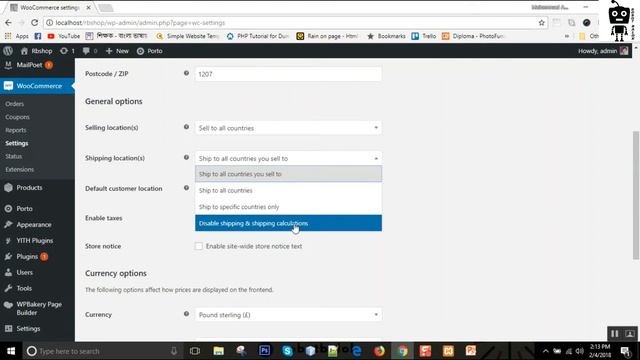Open WooCommerce Extensions submenu

20,169
